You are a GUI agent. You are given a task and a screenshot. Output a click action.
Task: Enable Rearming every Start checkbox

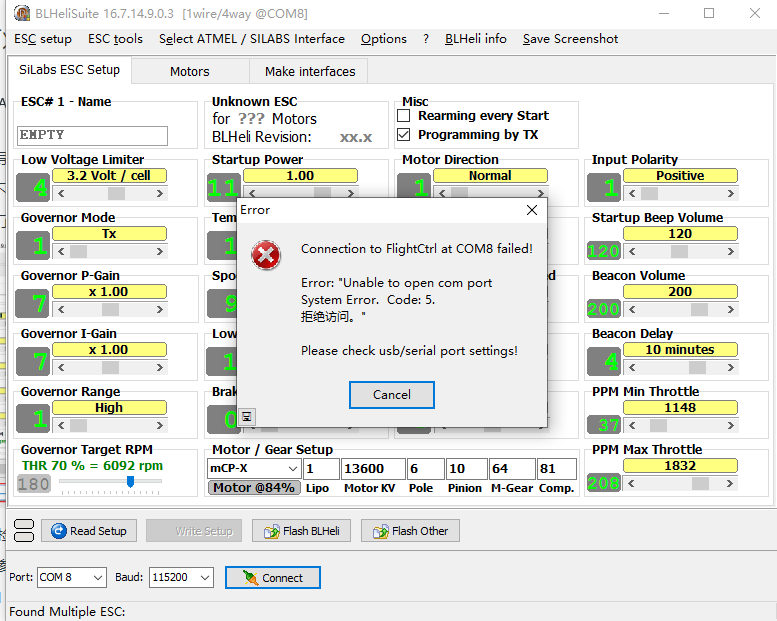click(x=404, y=115)
